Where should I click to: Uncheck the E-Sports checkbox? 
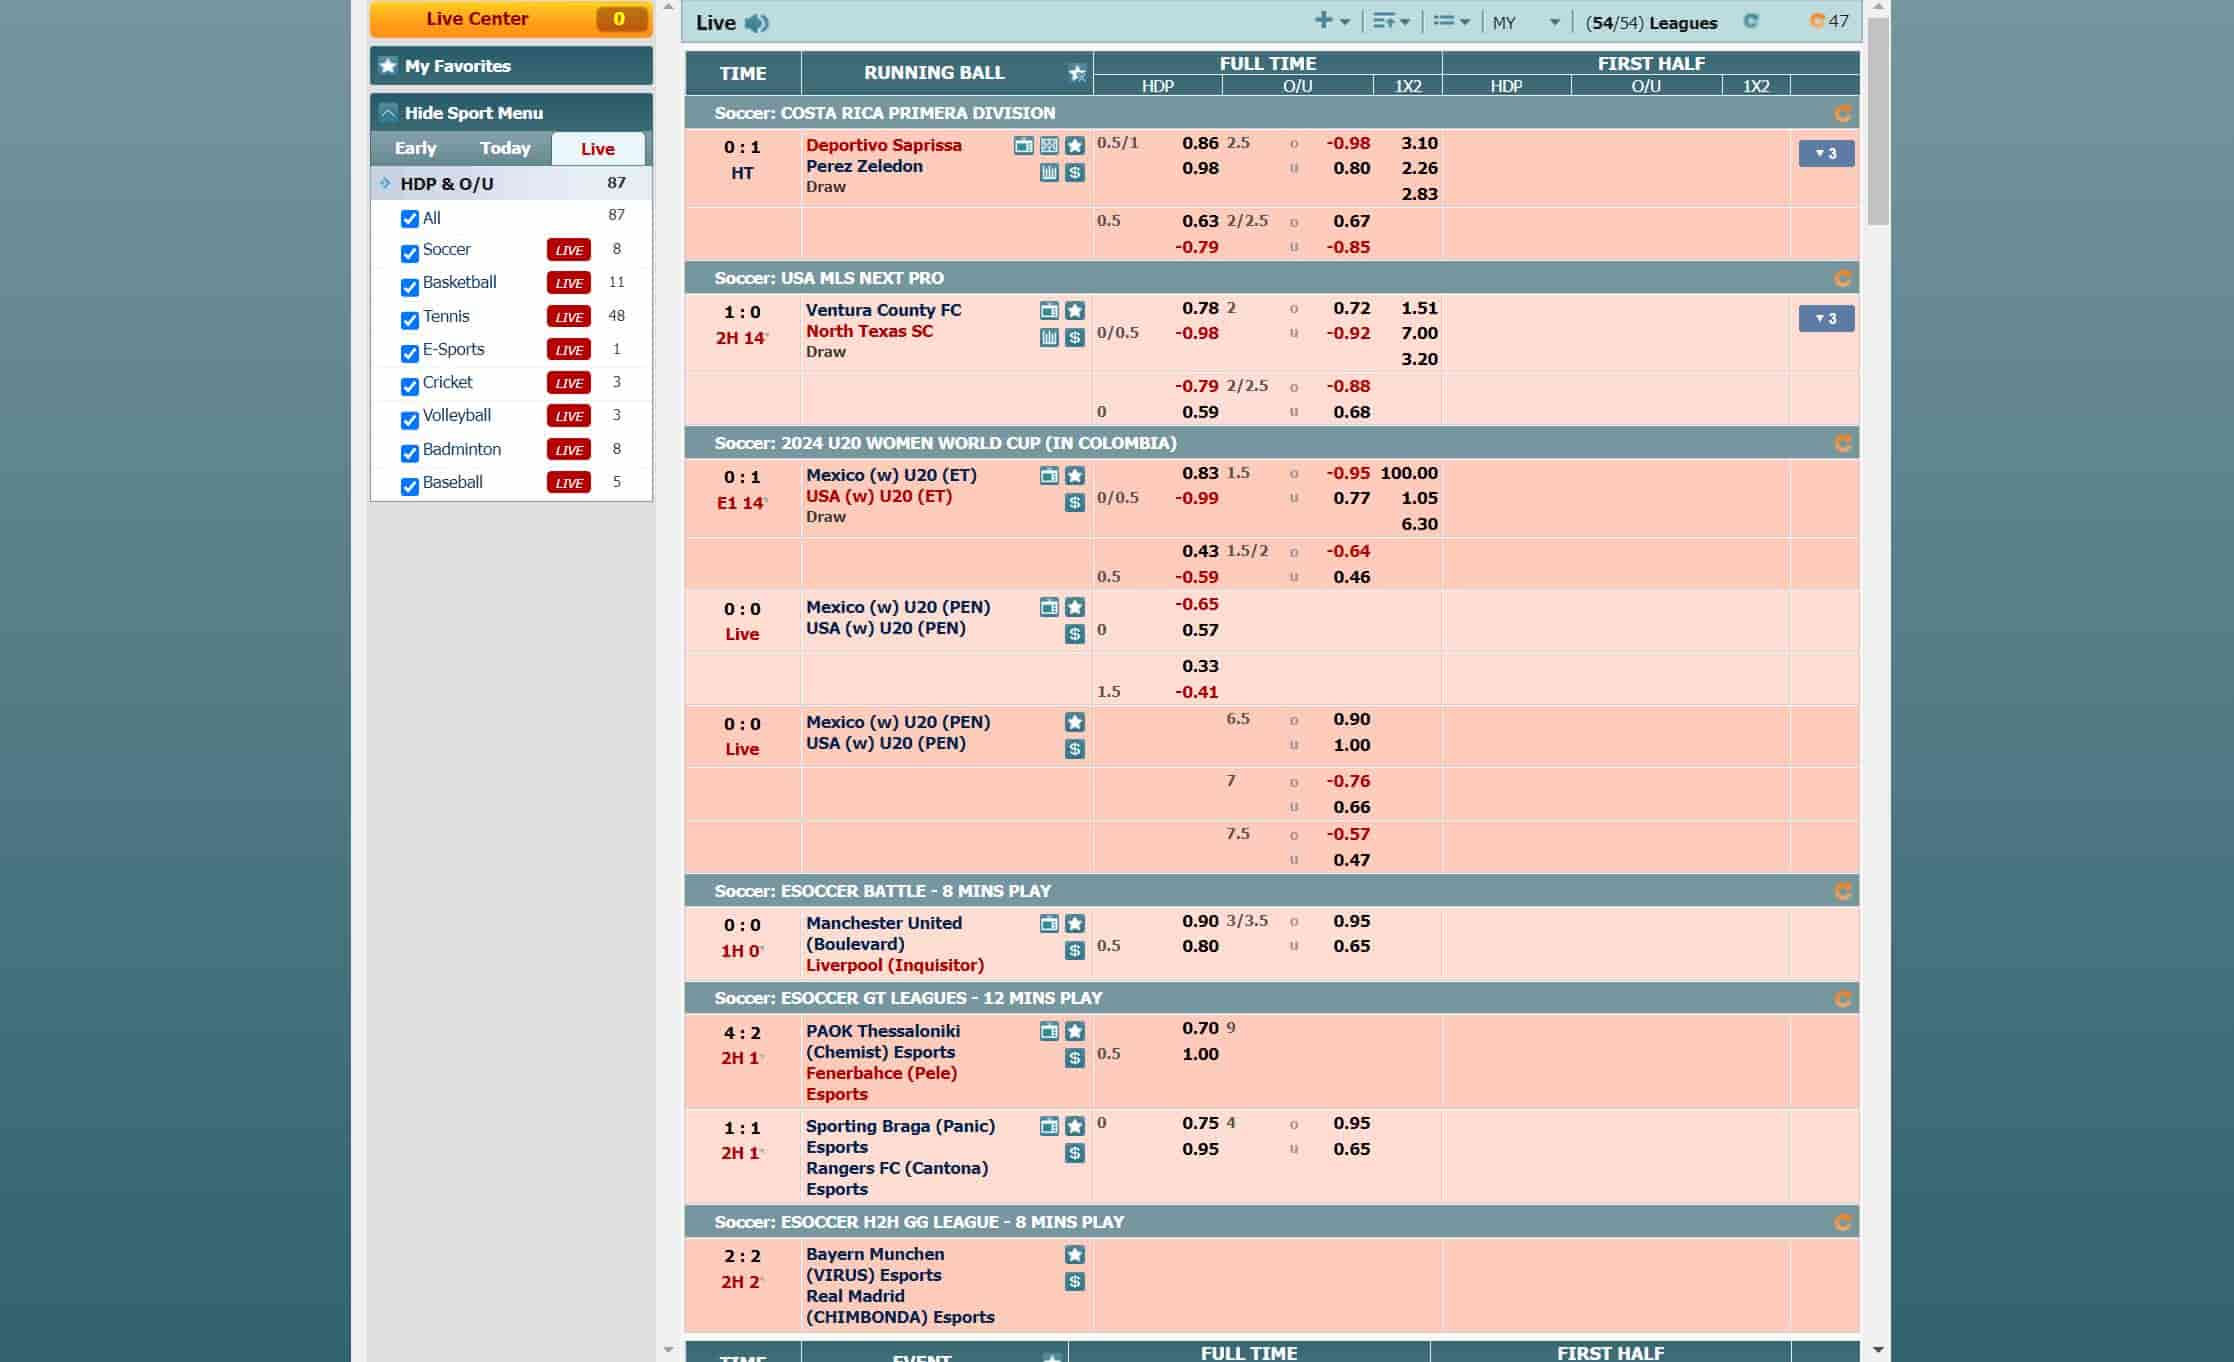click(410, 354)
